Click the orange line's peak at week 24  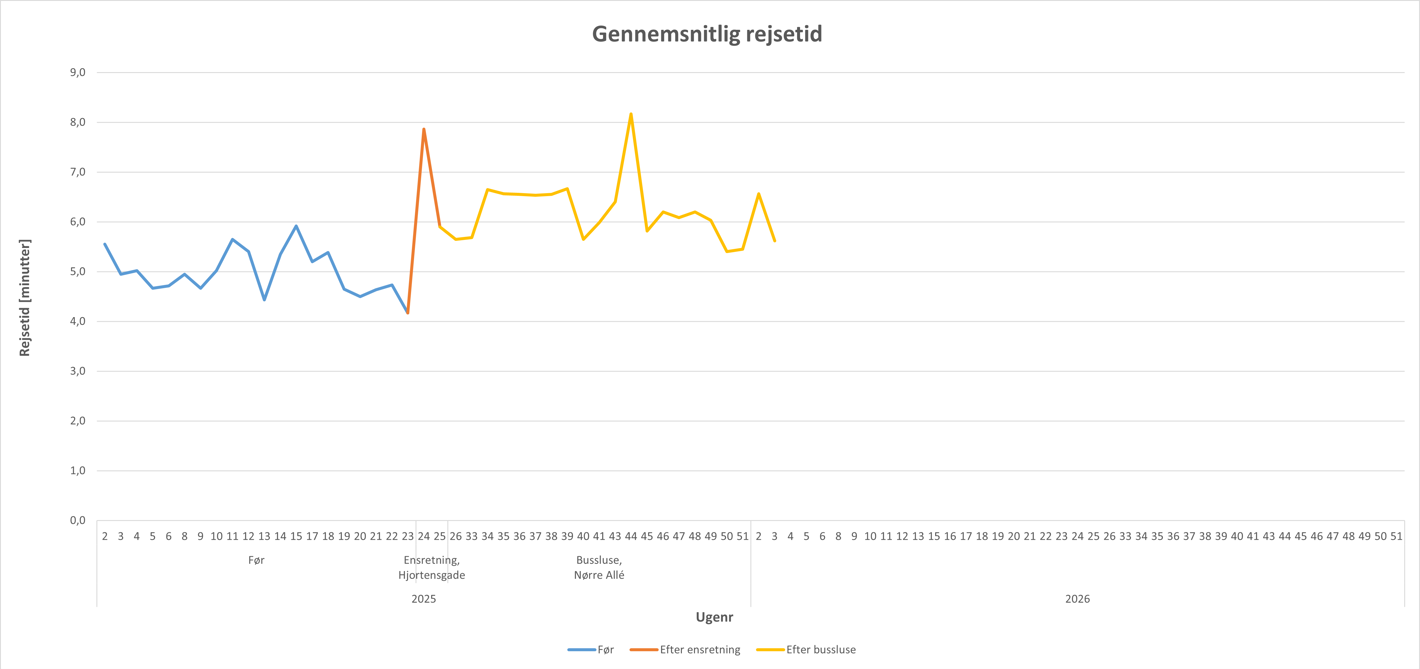[424, 129]
